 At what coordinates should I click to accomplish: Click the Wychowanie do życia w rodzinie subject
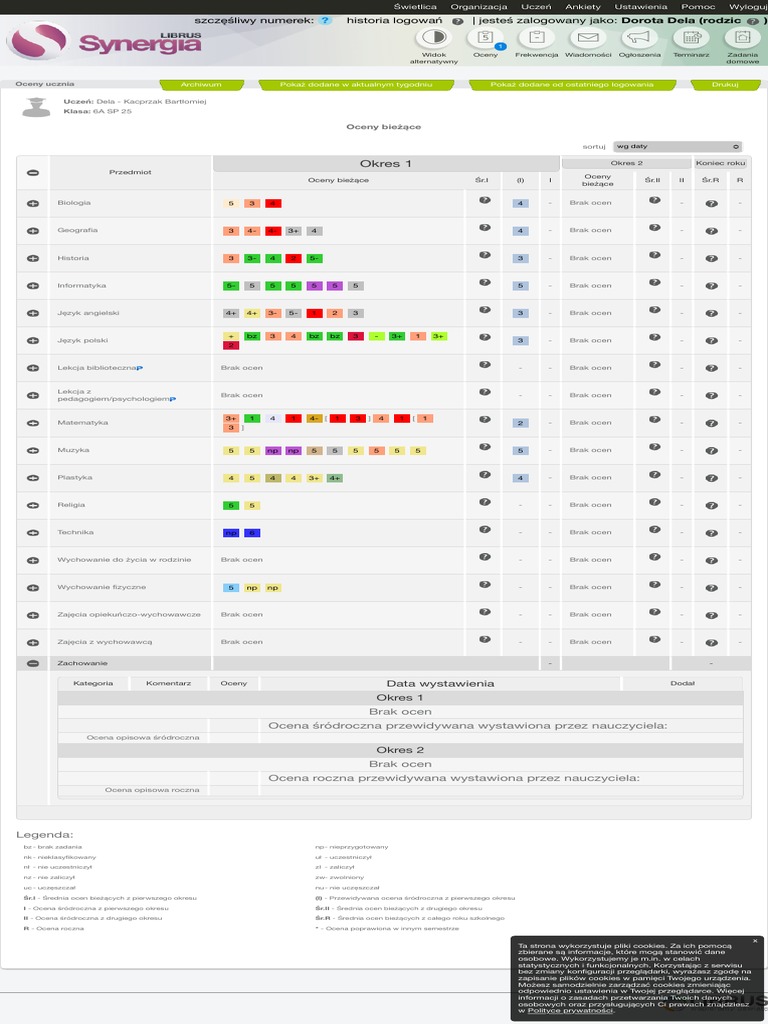point(124,560)
